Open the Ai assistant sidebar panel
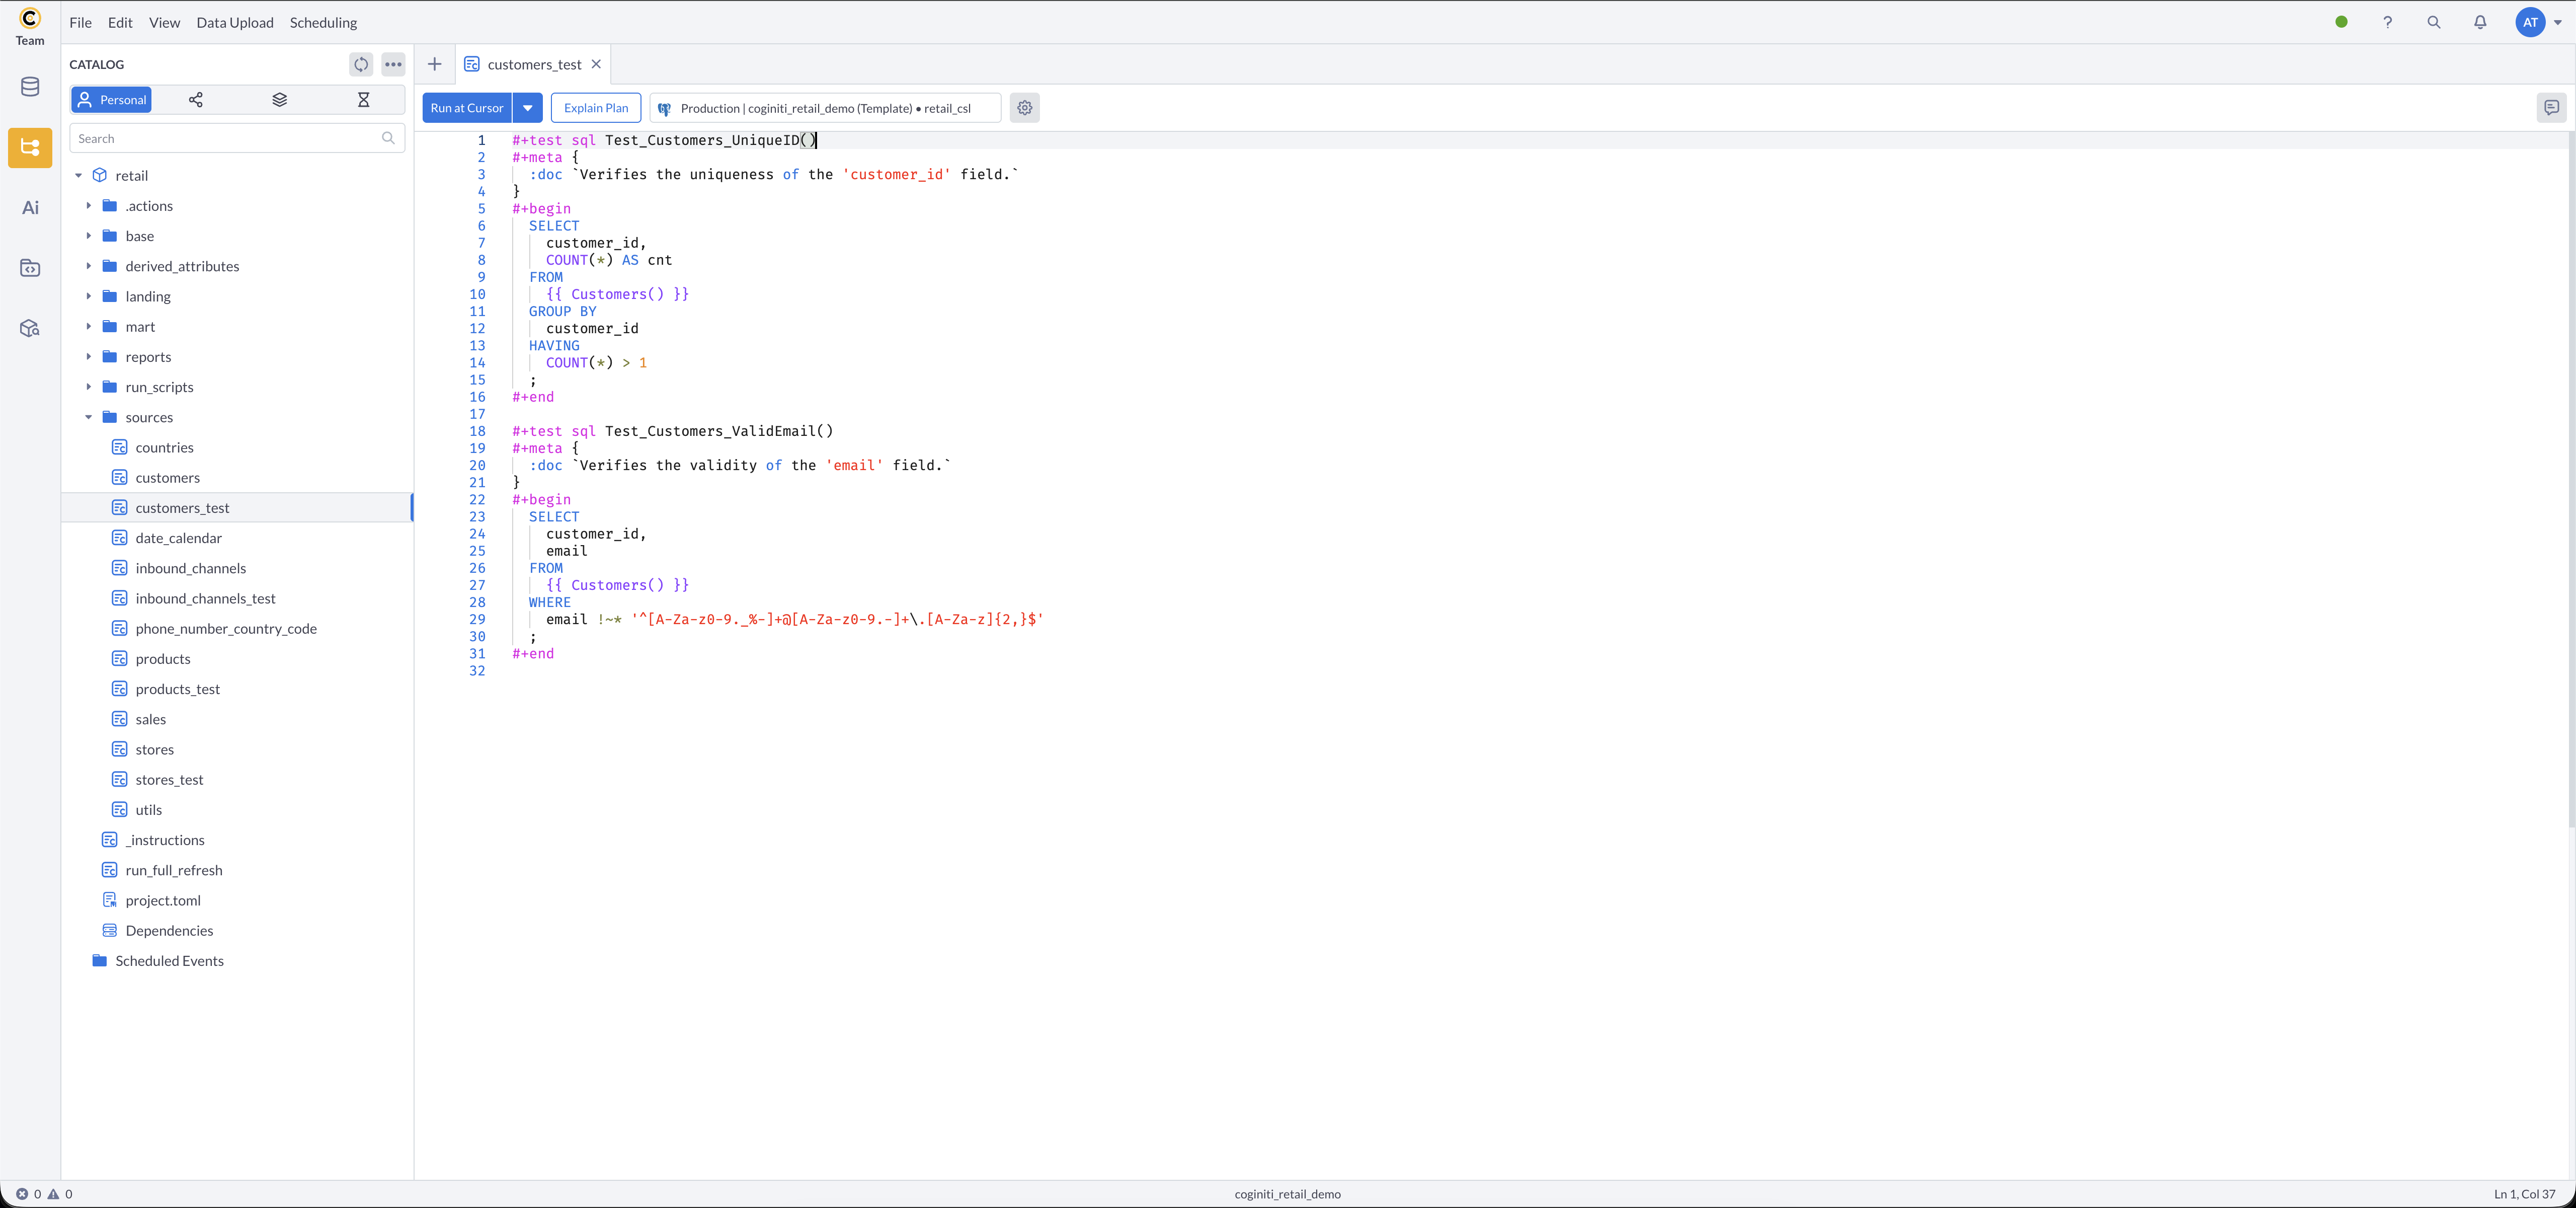Image resolution: width=2576 pixels, height=1208 pixels. click(x=30, y=208)
